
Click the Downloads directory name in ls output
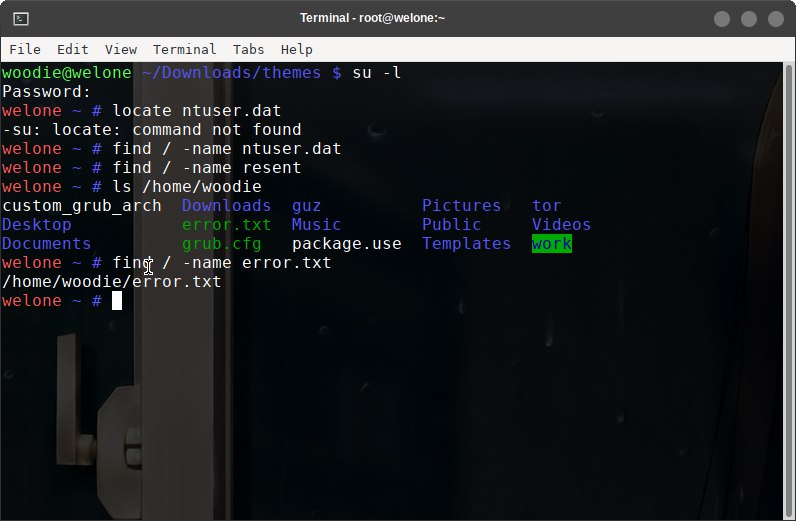click(x=226, y=206)
